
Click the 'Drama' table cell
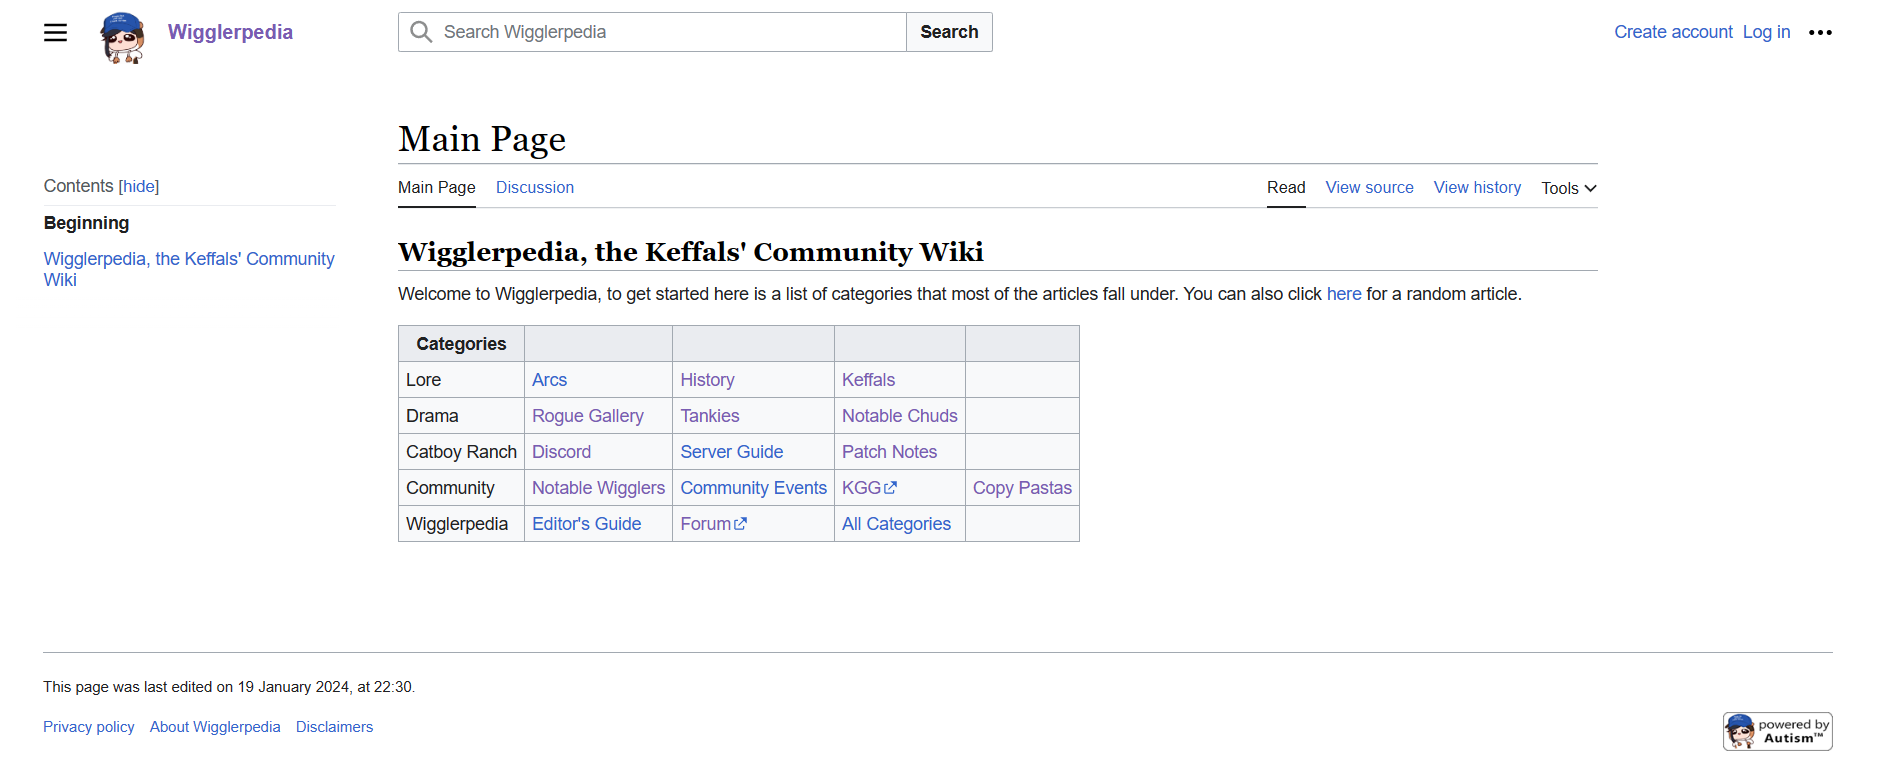coord(461,416)
